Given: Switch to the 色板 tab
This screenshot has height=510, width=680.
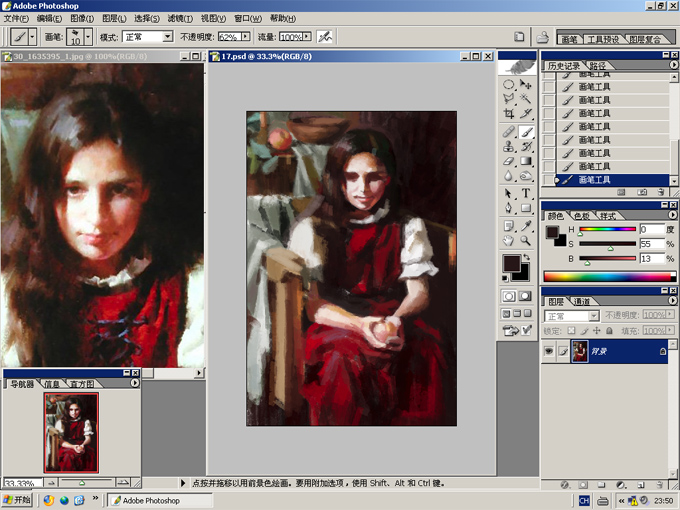Looking at the screenshot, I should pos(582,216).
